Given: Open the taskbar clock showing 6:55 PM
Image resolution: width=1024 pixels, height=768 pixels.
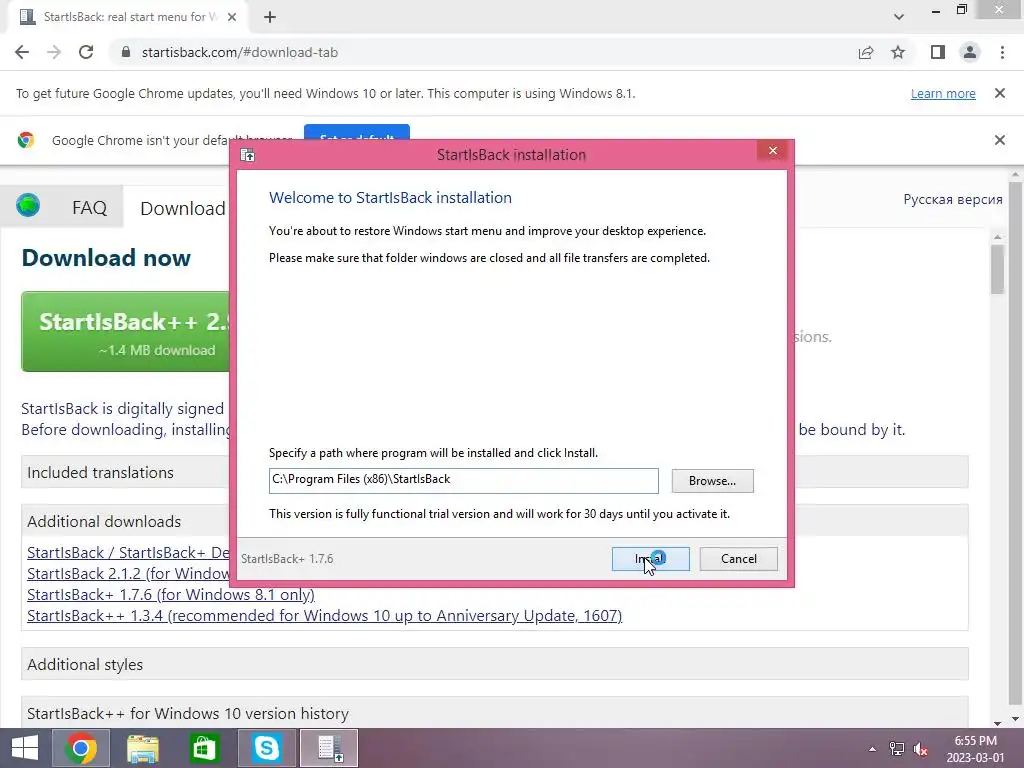Looking at the screenshot, I should [976, 749].
